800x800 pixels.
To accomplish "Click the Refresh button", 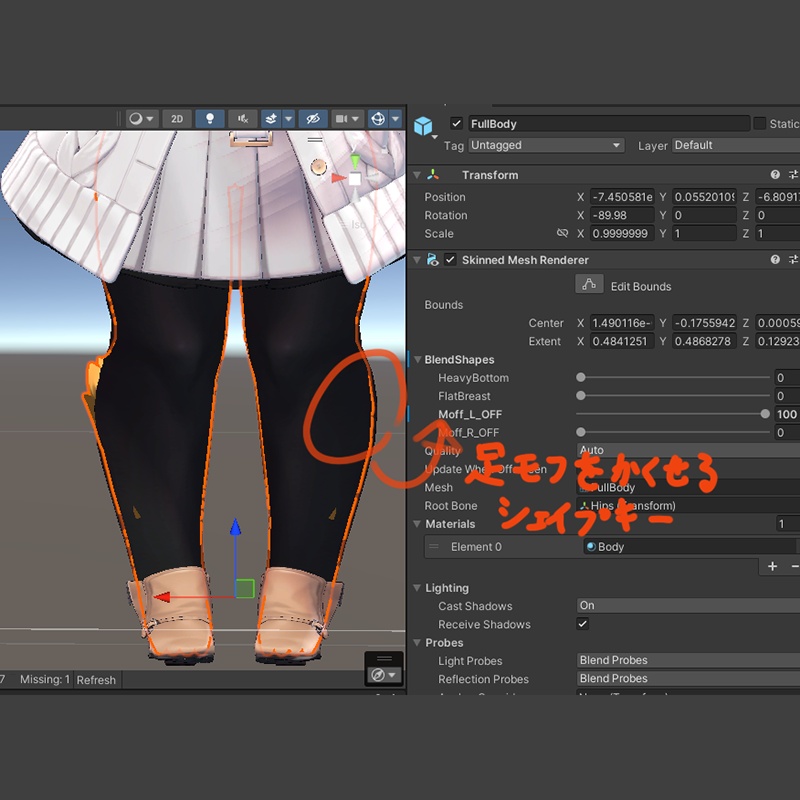I will [x=96, y=680].
